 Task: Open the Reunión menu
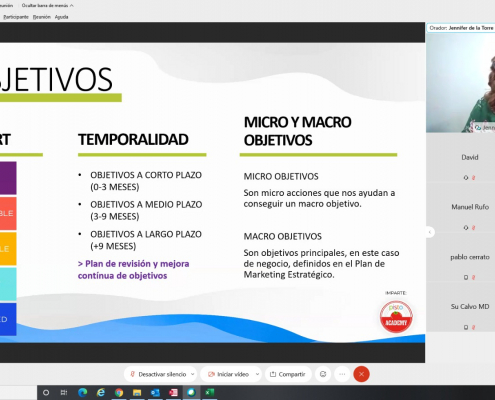coord(42,17)
